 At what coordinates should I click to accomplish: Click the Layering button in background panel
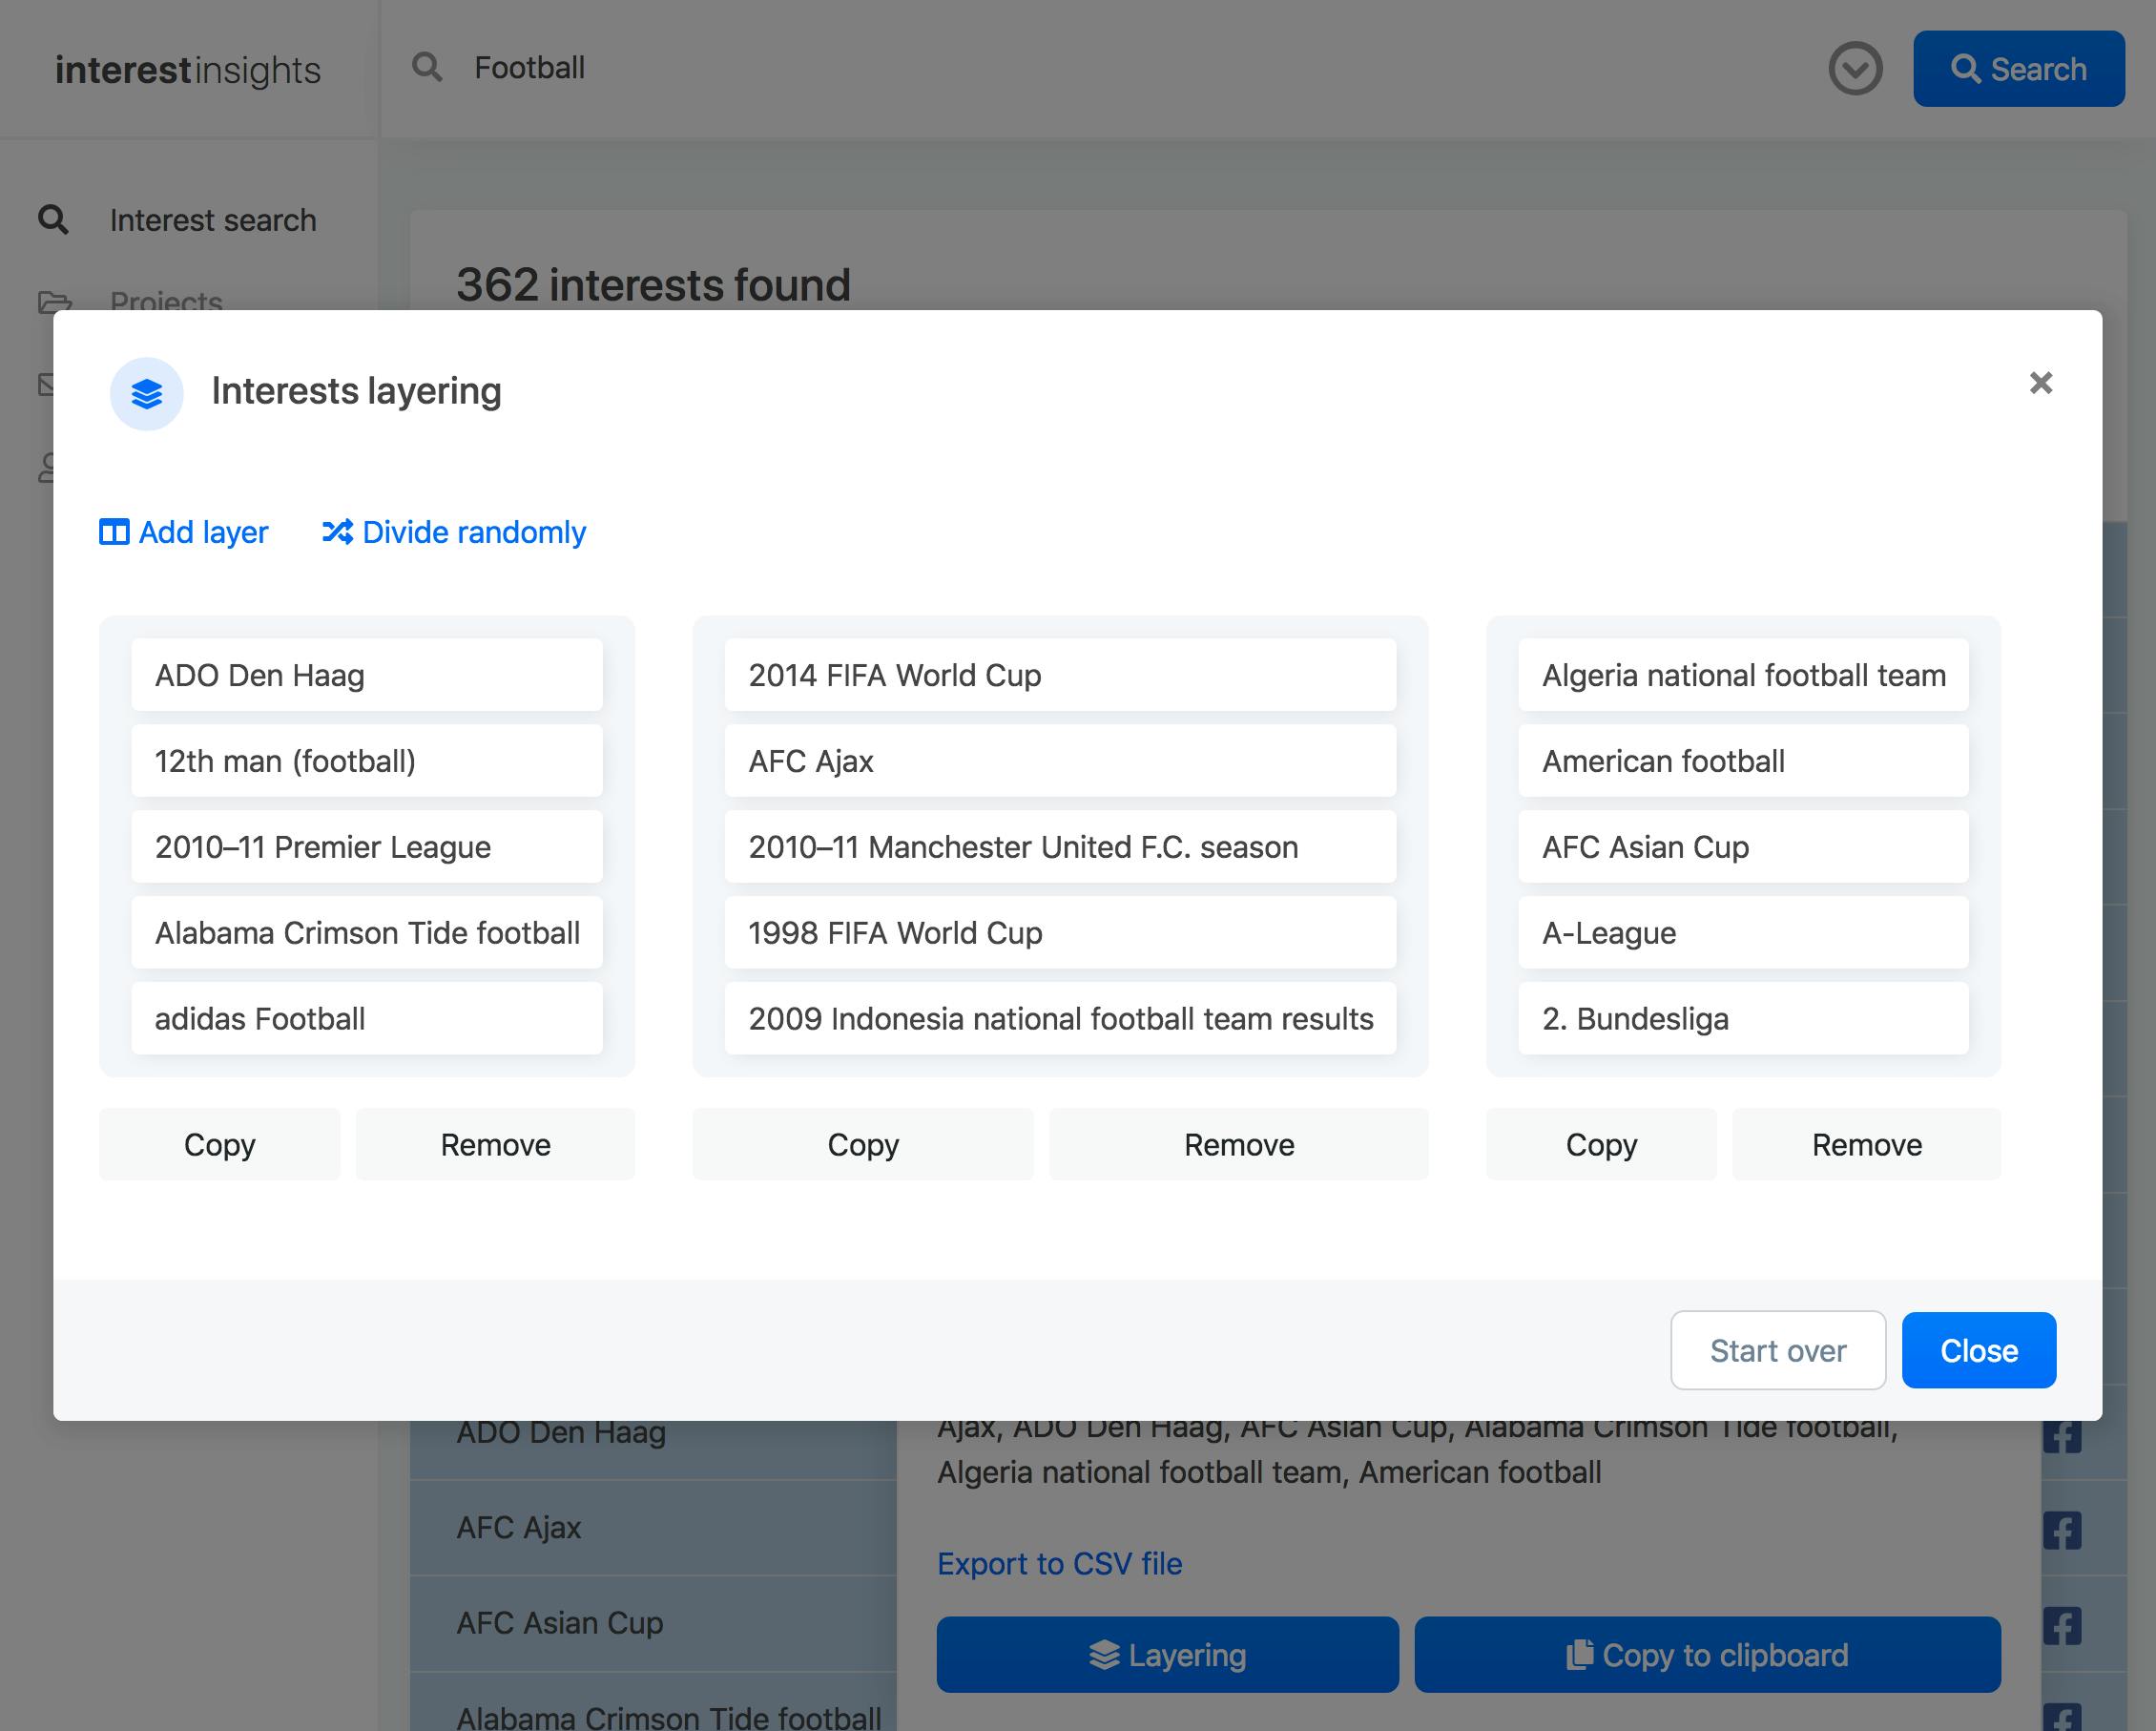[1167, 1655]
